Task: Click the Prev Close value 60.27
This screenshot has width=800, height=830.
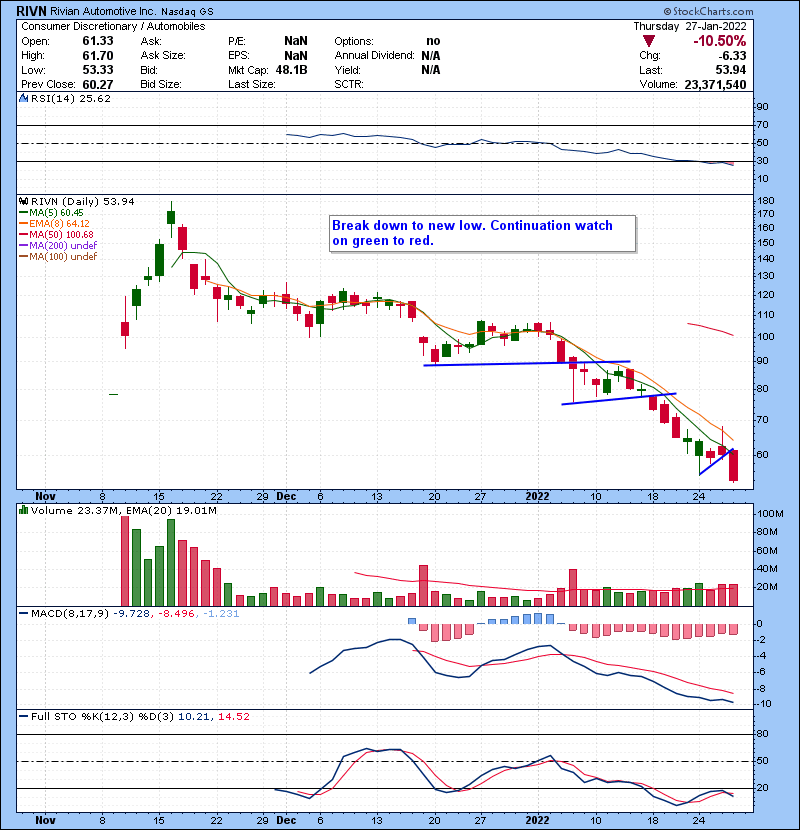Action: pos(97,85)
